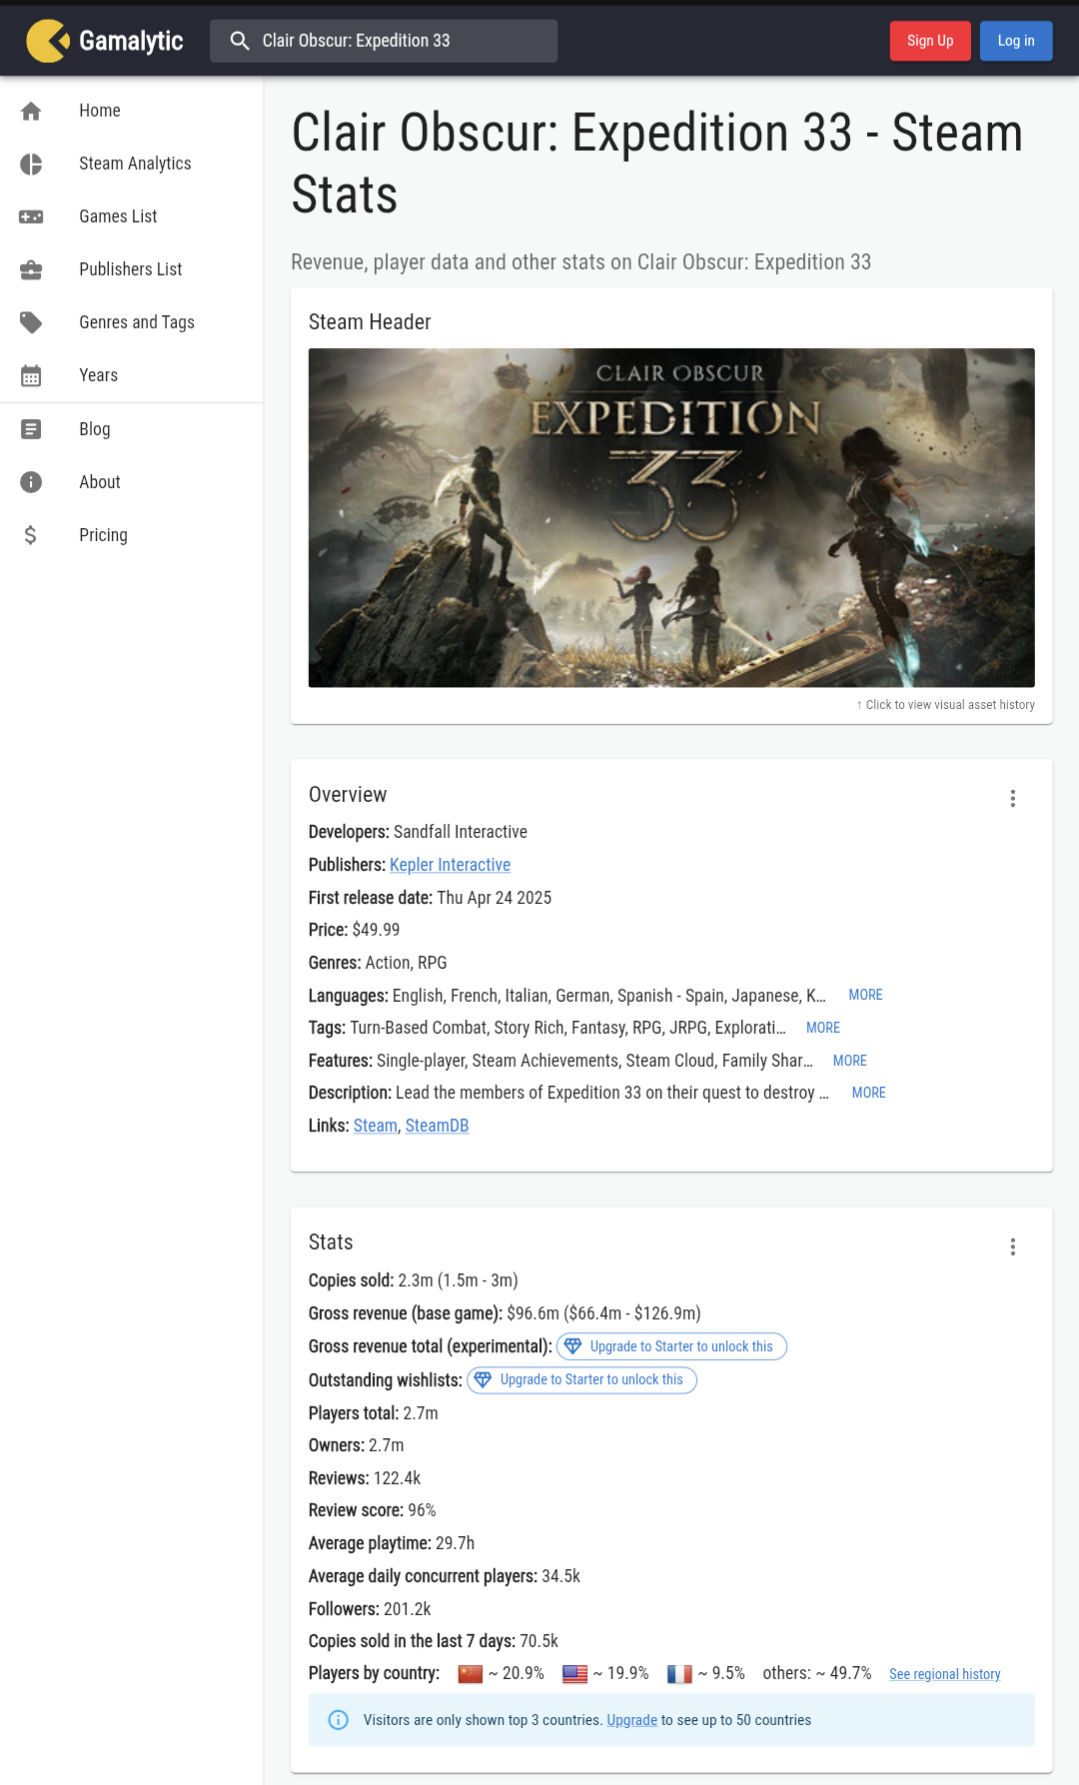This screenshot has height=1785, width=1079.
Task: Click Upgrade to Starter for outstanding wishlists
Action: (582, 1380)
